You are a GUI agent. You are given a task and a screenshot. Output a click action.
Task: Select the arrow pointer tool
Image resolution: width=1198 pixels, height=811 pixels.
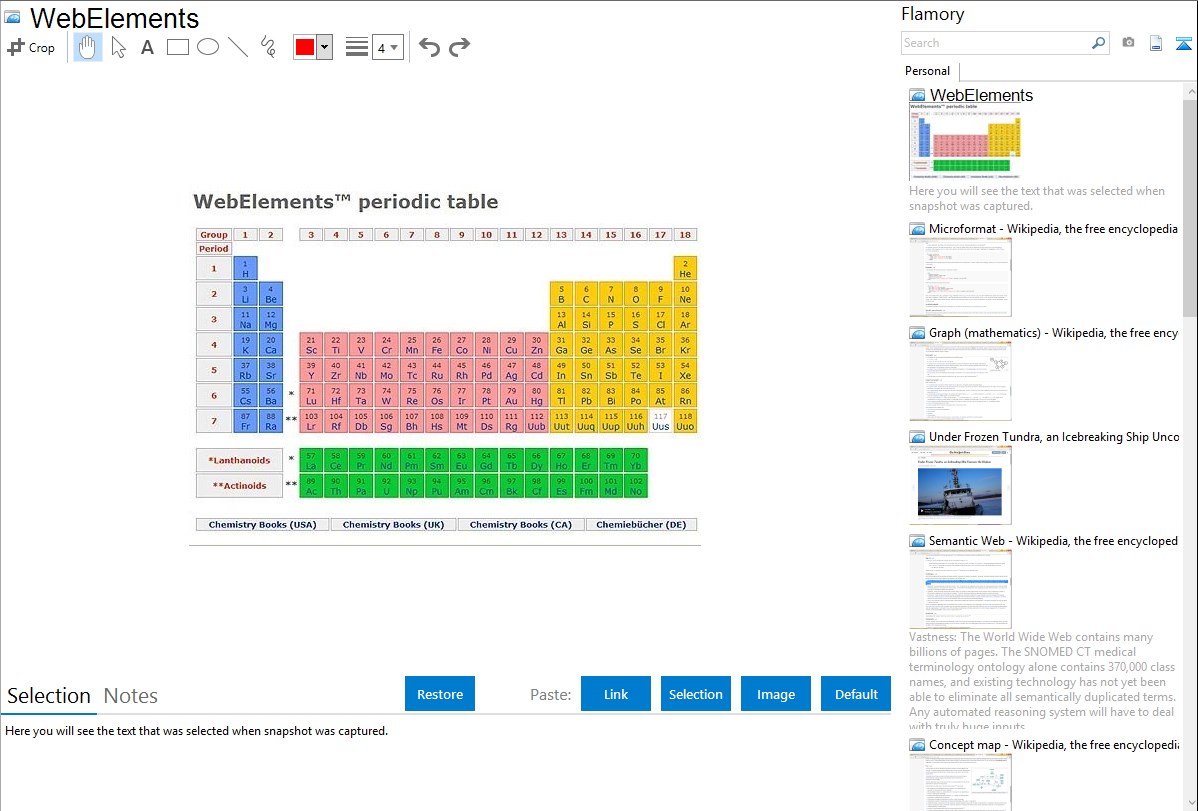click(119, 47)
